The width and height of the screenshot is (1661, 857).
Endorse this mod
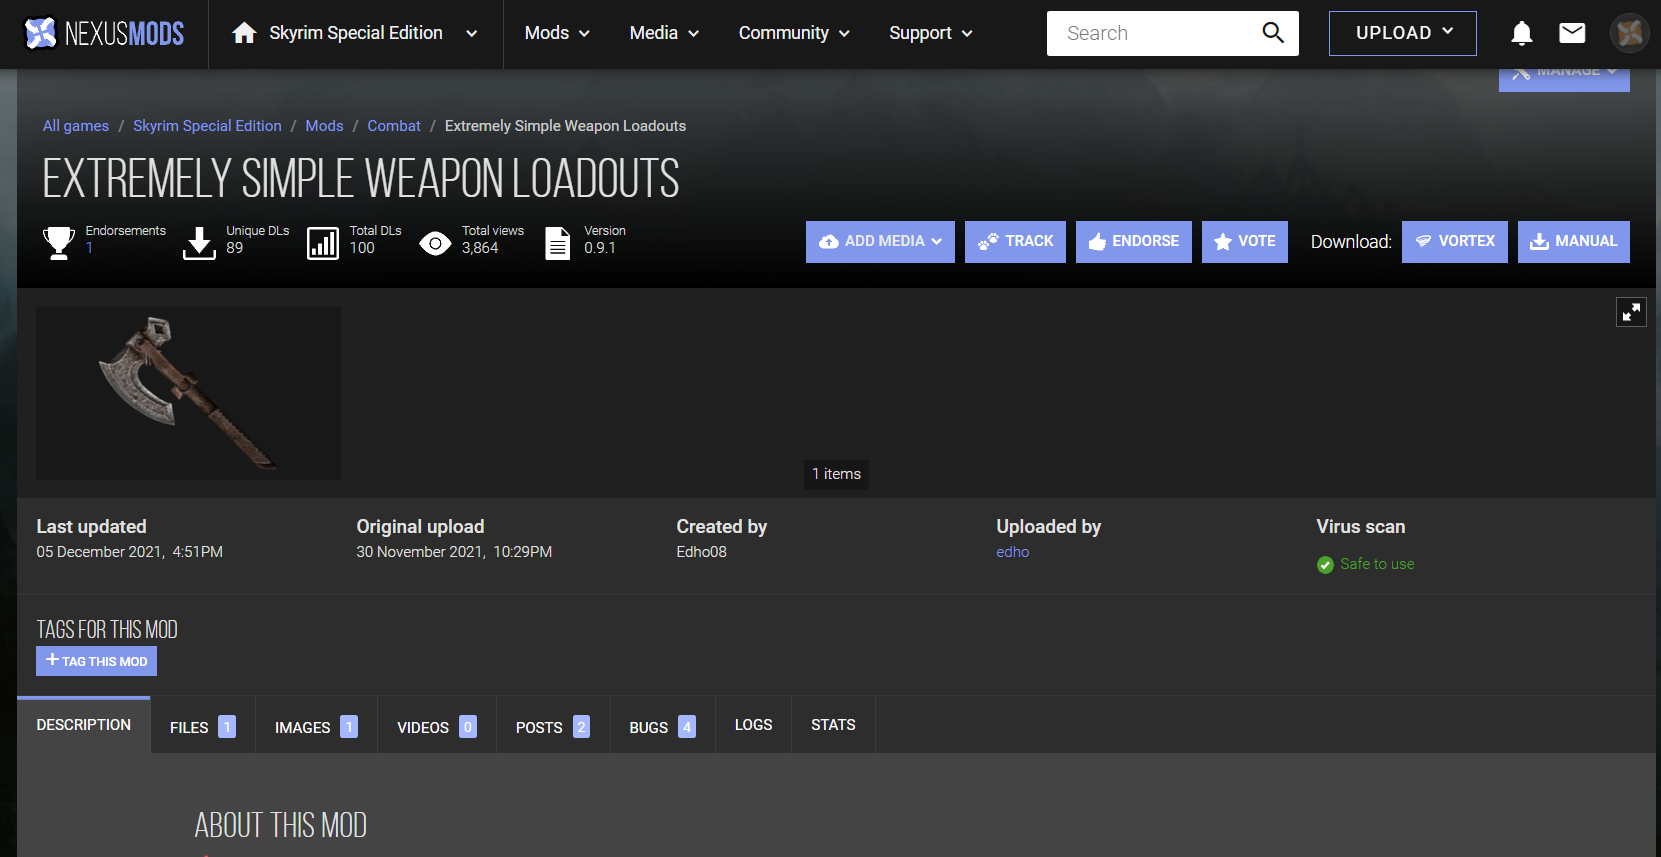1133,242
